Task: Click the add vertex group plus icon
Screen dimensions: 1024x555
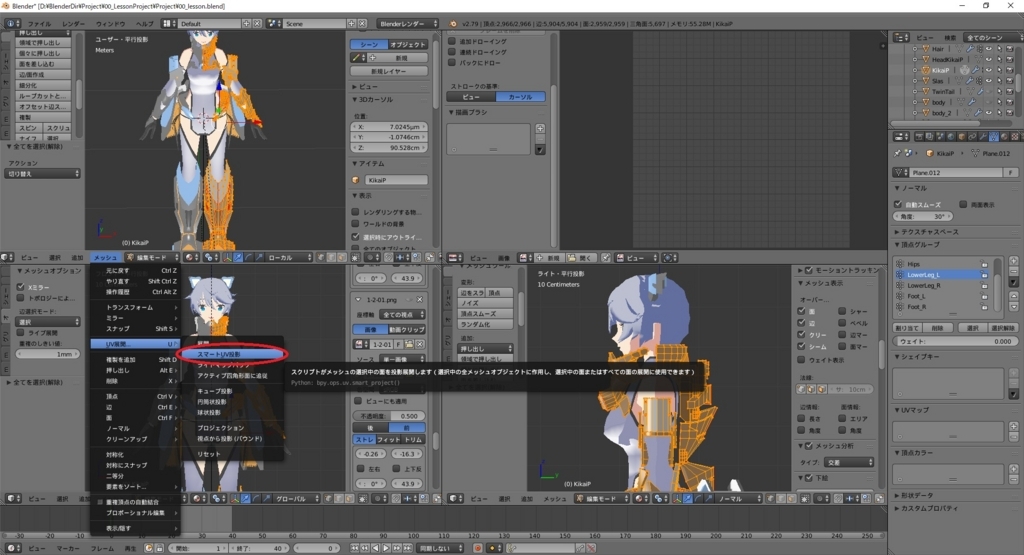Action: click(x=1014, y=261)
